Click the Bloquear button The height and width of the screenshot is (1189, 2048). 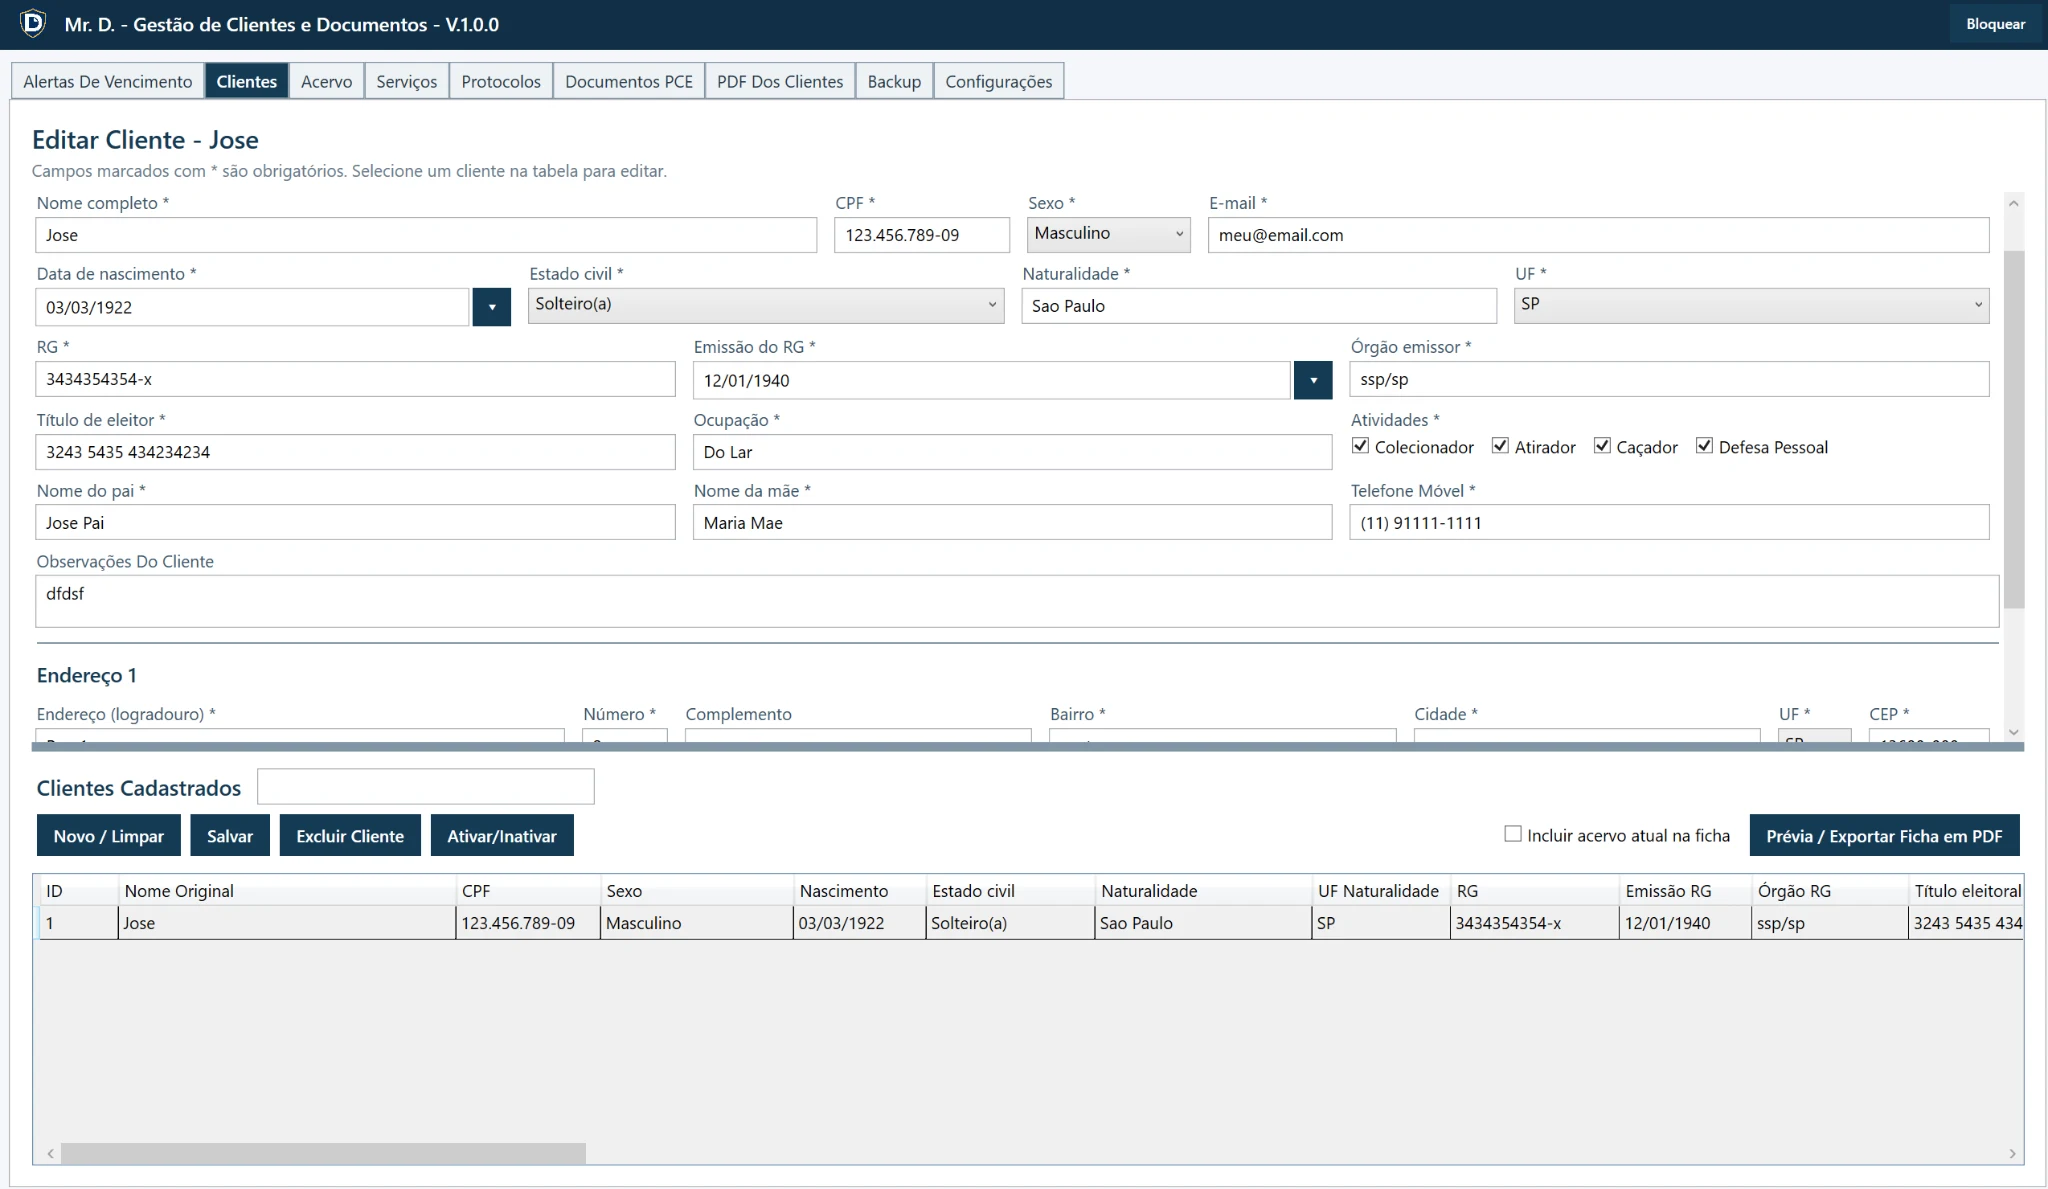coord(1995,24)
